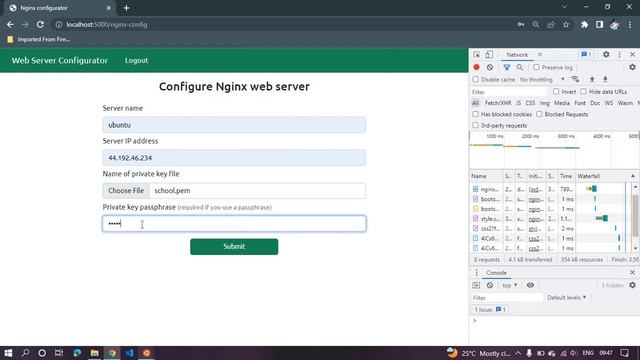Enable the Preserve log checkbox
Image resolution: width=640 pixels, height=360 pixels.
click(x=536, y=67)
